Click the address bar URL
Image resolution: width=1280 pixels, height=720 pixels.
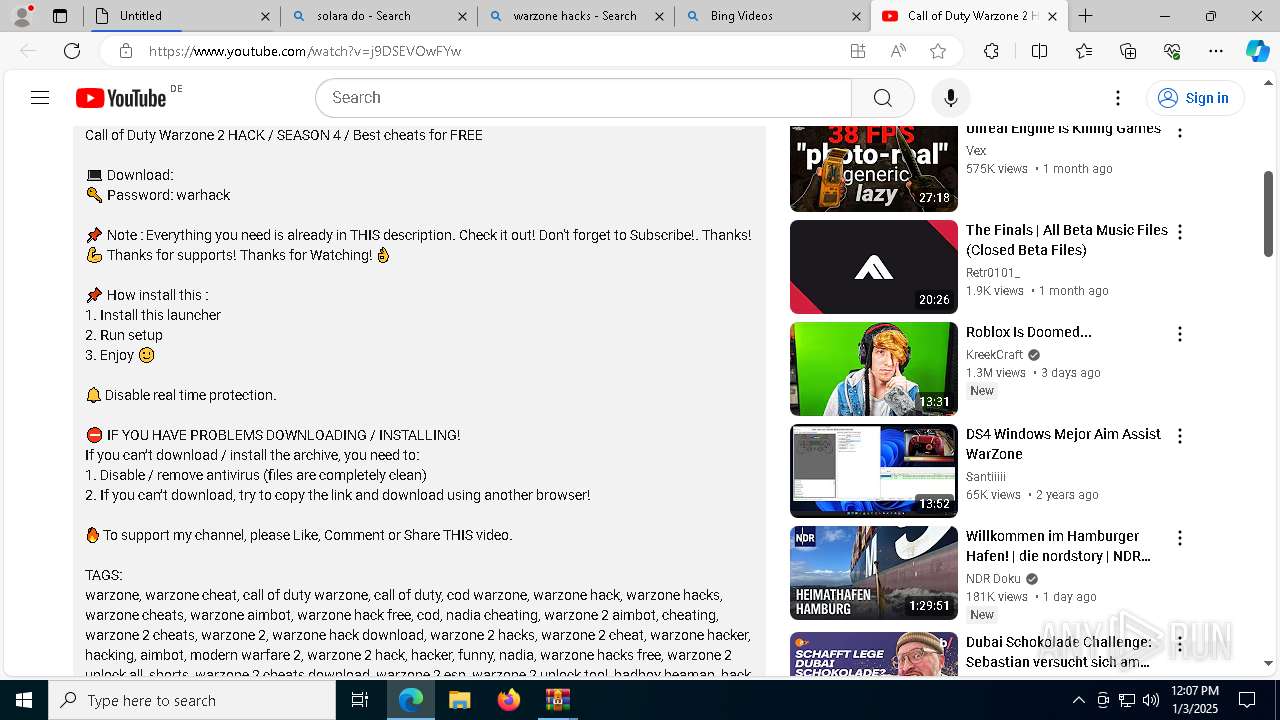pos(305,51)
